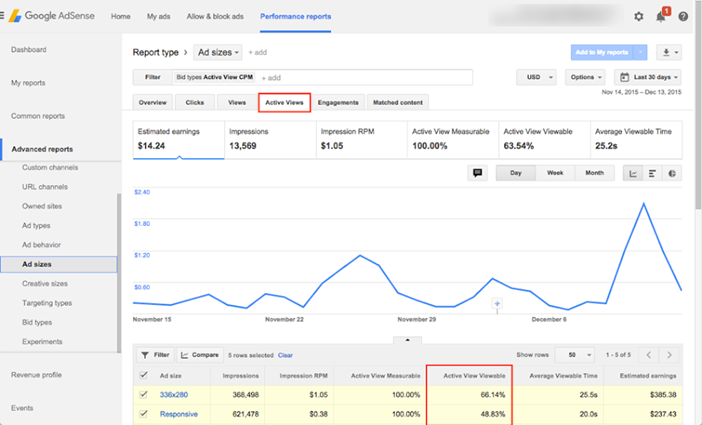Open the chart annotations comment icon

click(478, 173)
